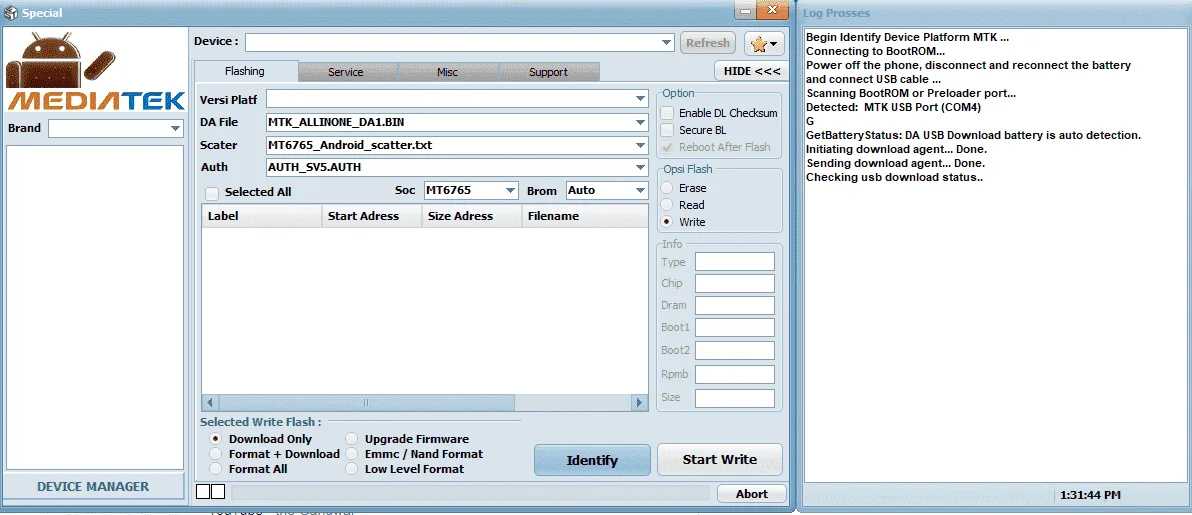This screenshot has width=1192, height=515.
Task: Click the Boot1 info field
Action: 734,328
